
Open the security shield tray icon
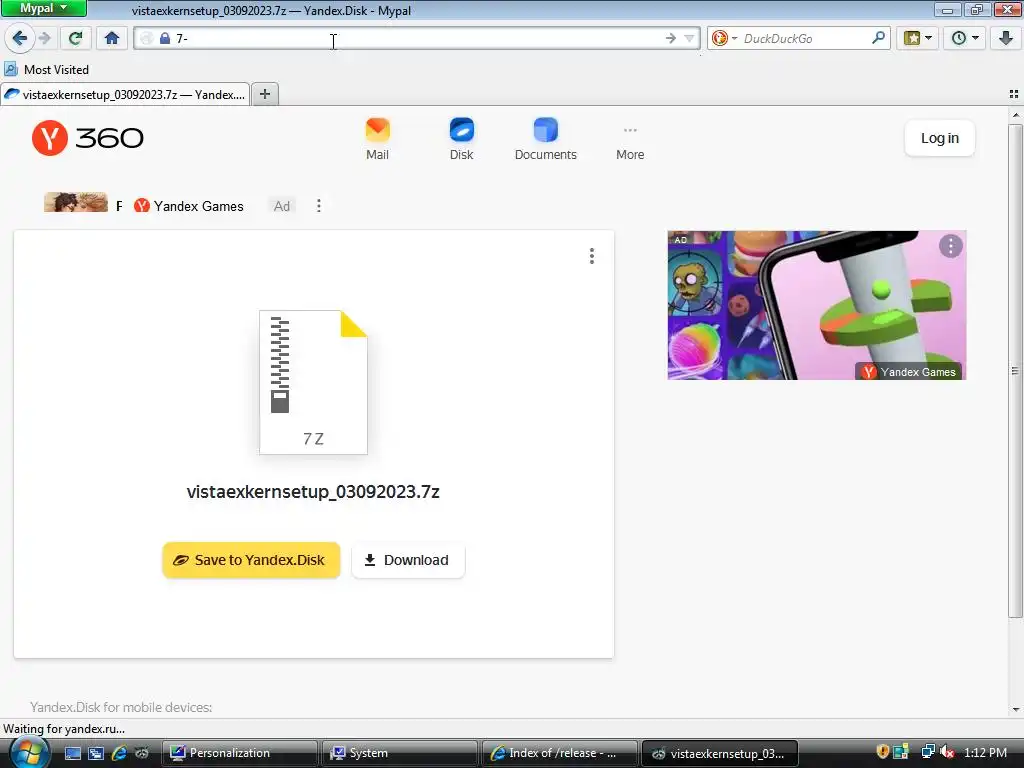(x=882, y=752)
